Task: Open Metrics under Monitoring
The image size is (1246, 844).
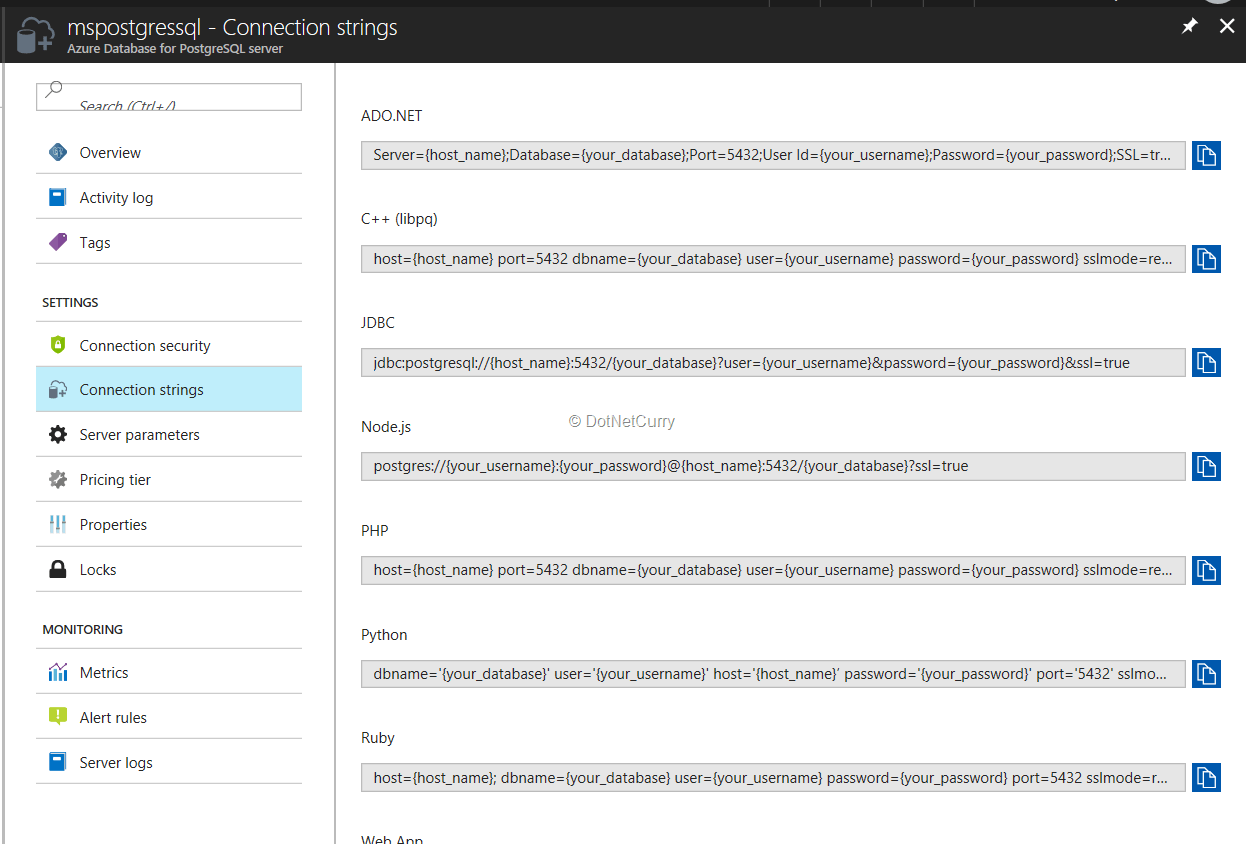Action: point(168,672)
